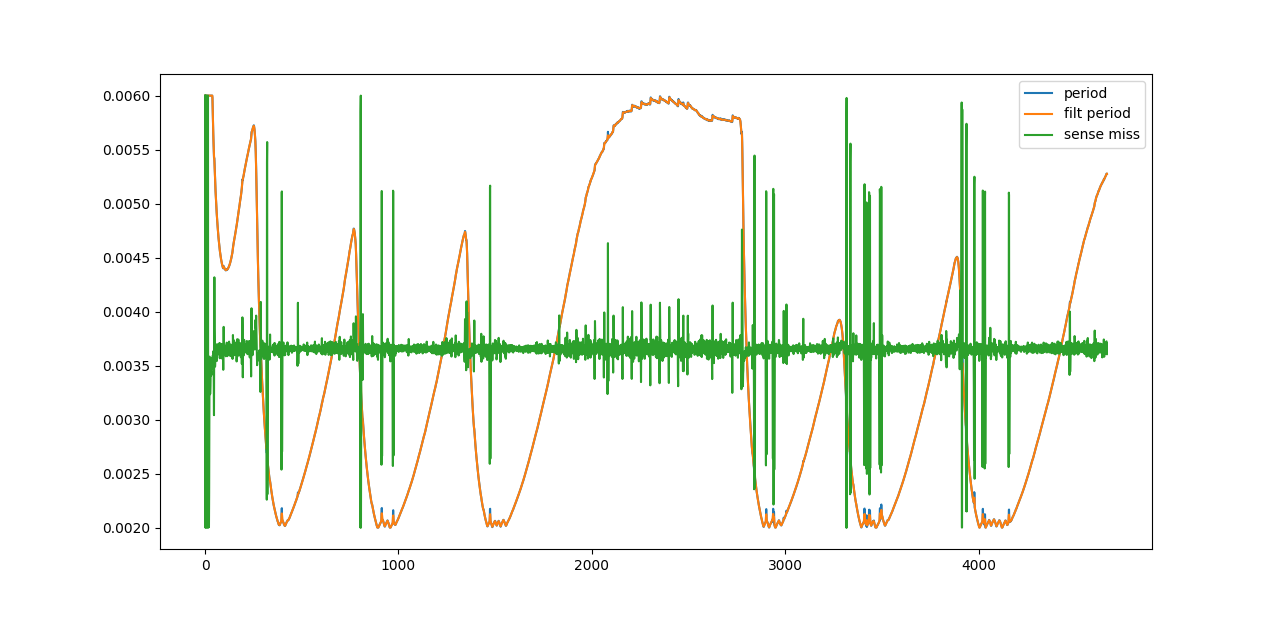
Task: Click the 2000 x-axis tick label
Action: (592, 565)
